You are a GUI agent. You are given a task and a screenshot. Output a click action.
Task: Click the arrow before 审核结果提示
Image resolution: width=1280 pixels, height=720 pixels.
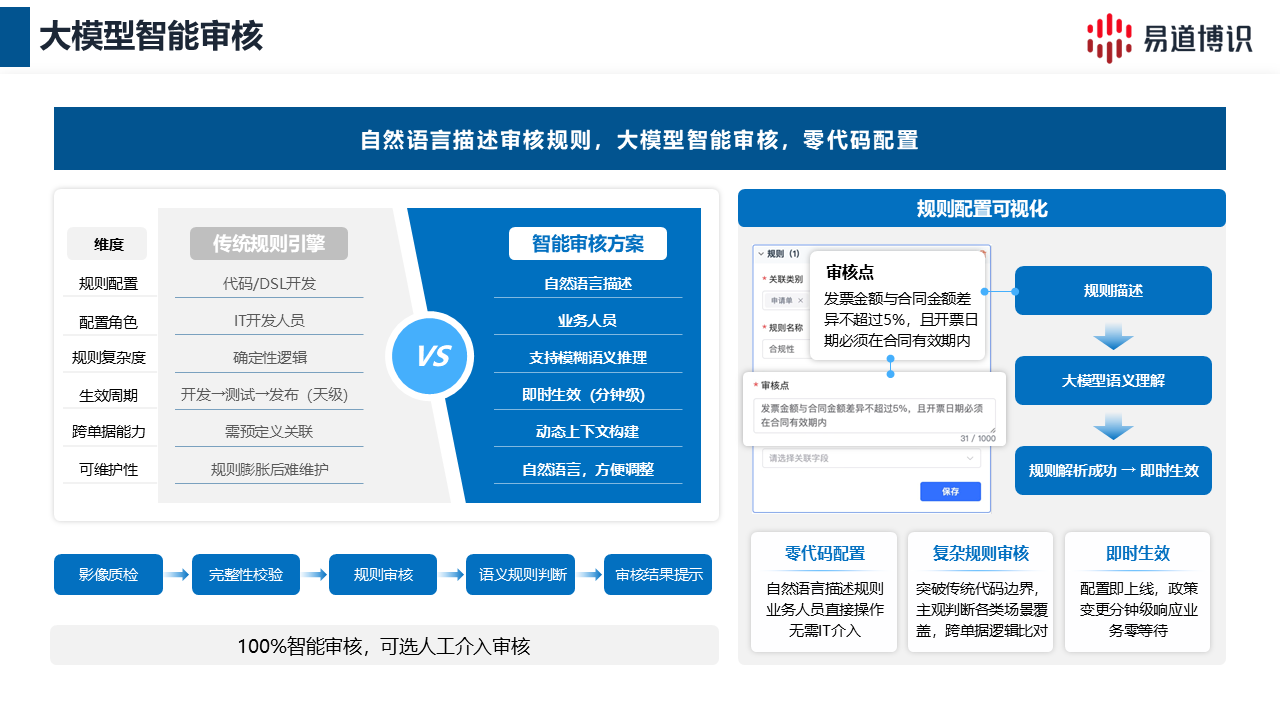(589, 575)
